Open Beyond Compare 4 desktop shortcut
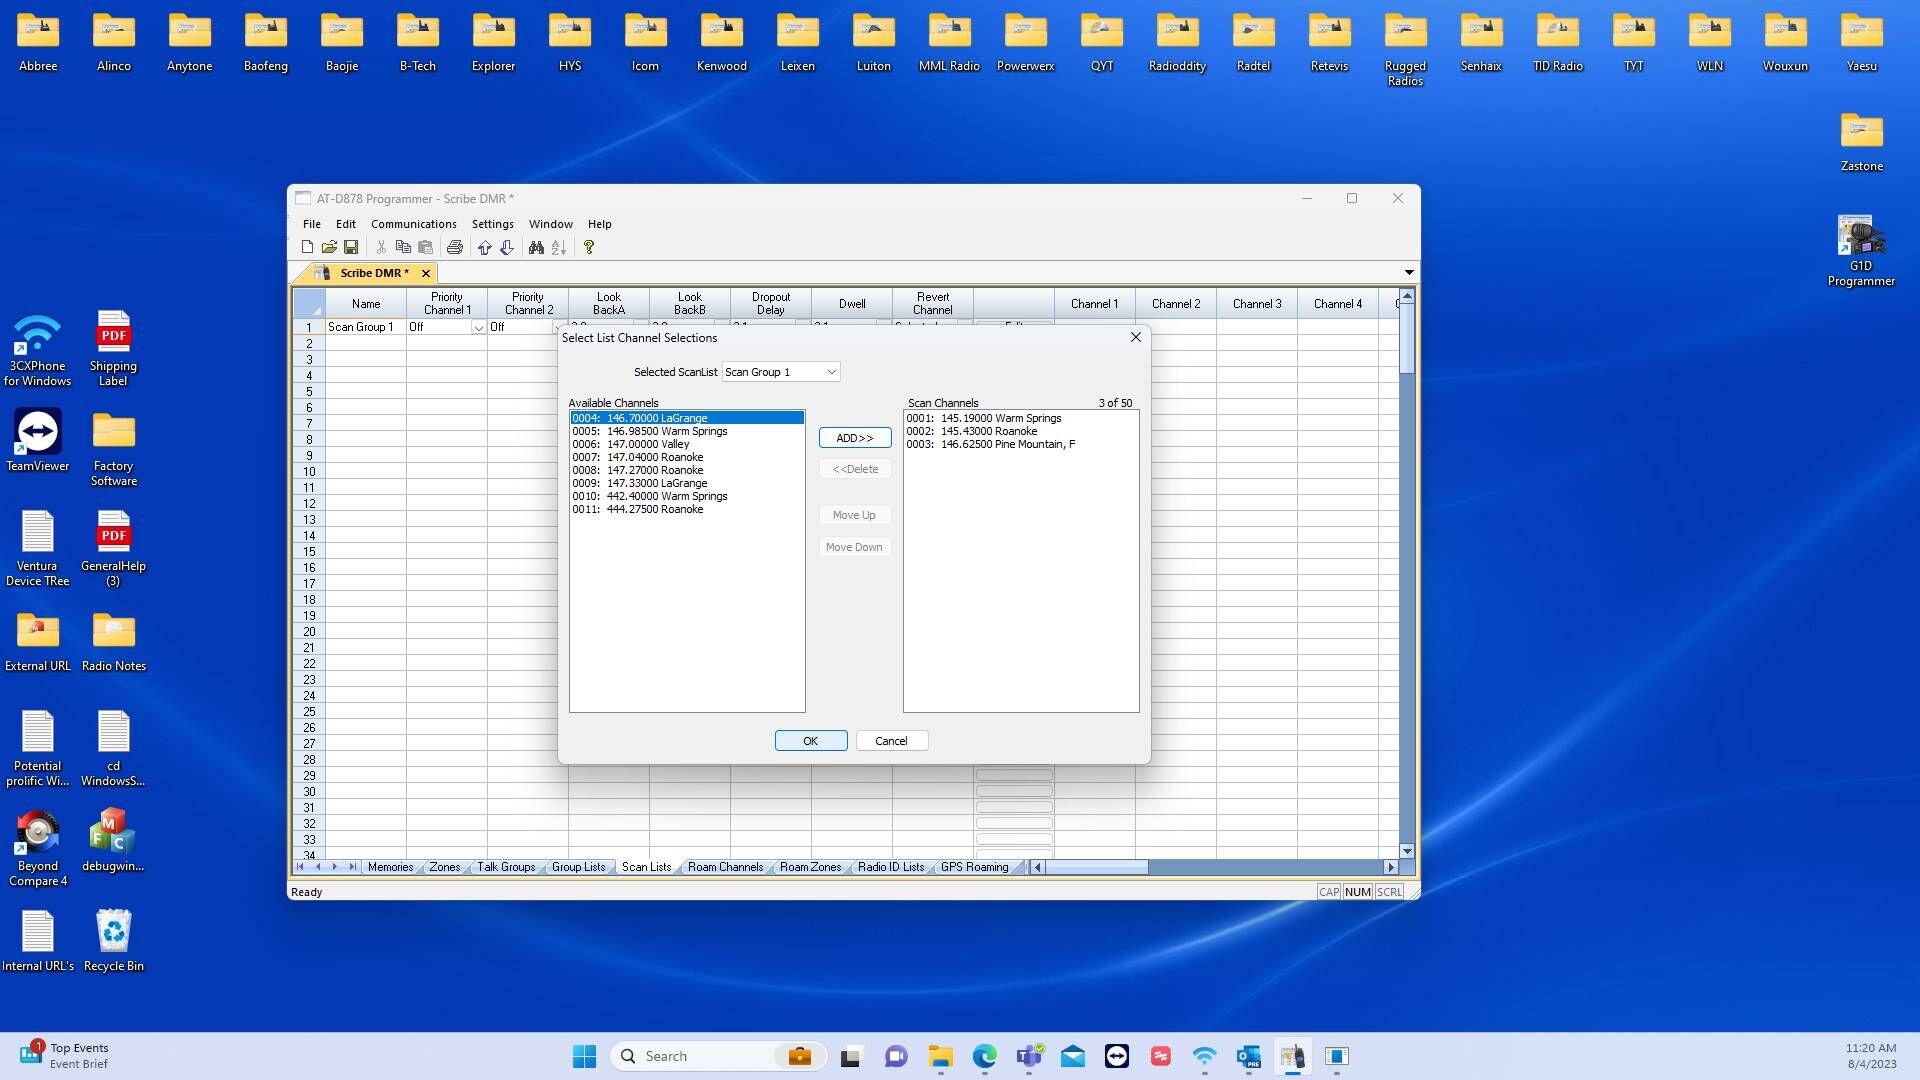 pos(38,848)
